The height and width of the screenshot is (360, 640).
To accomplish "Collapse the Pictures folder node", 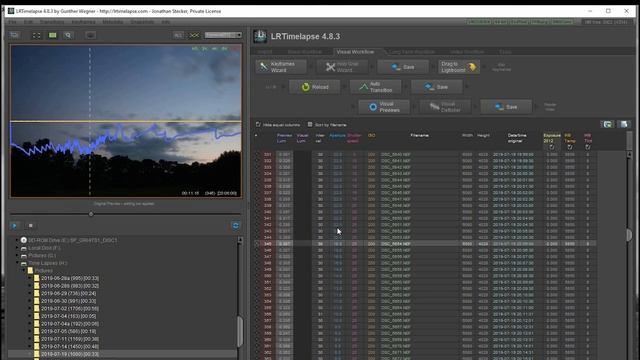I will (24, 271).
